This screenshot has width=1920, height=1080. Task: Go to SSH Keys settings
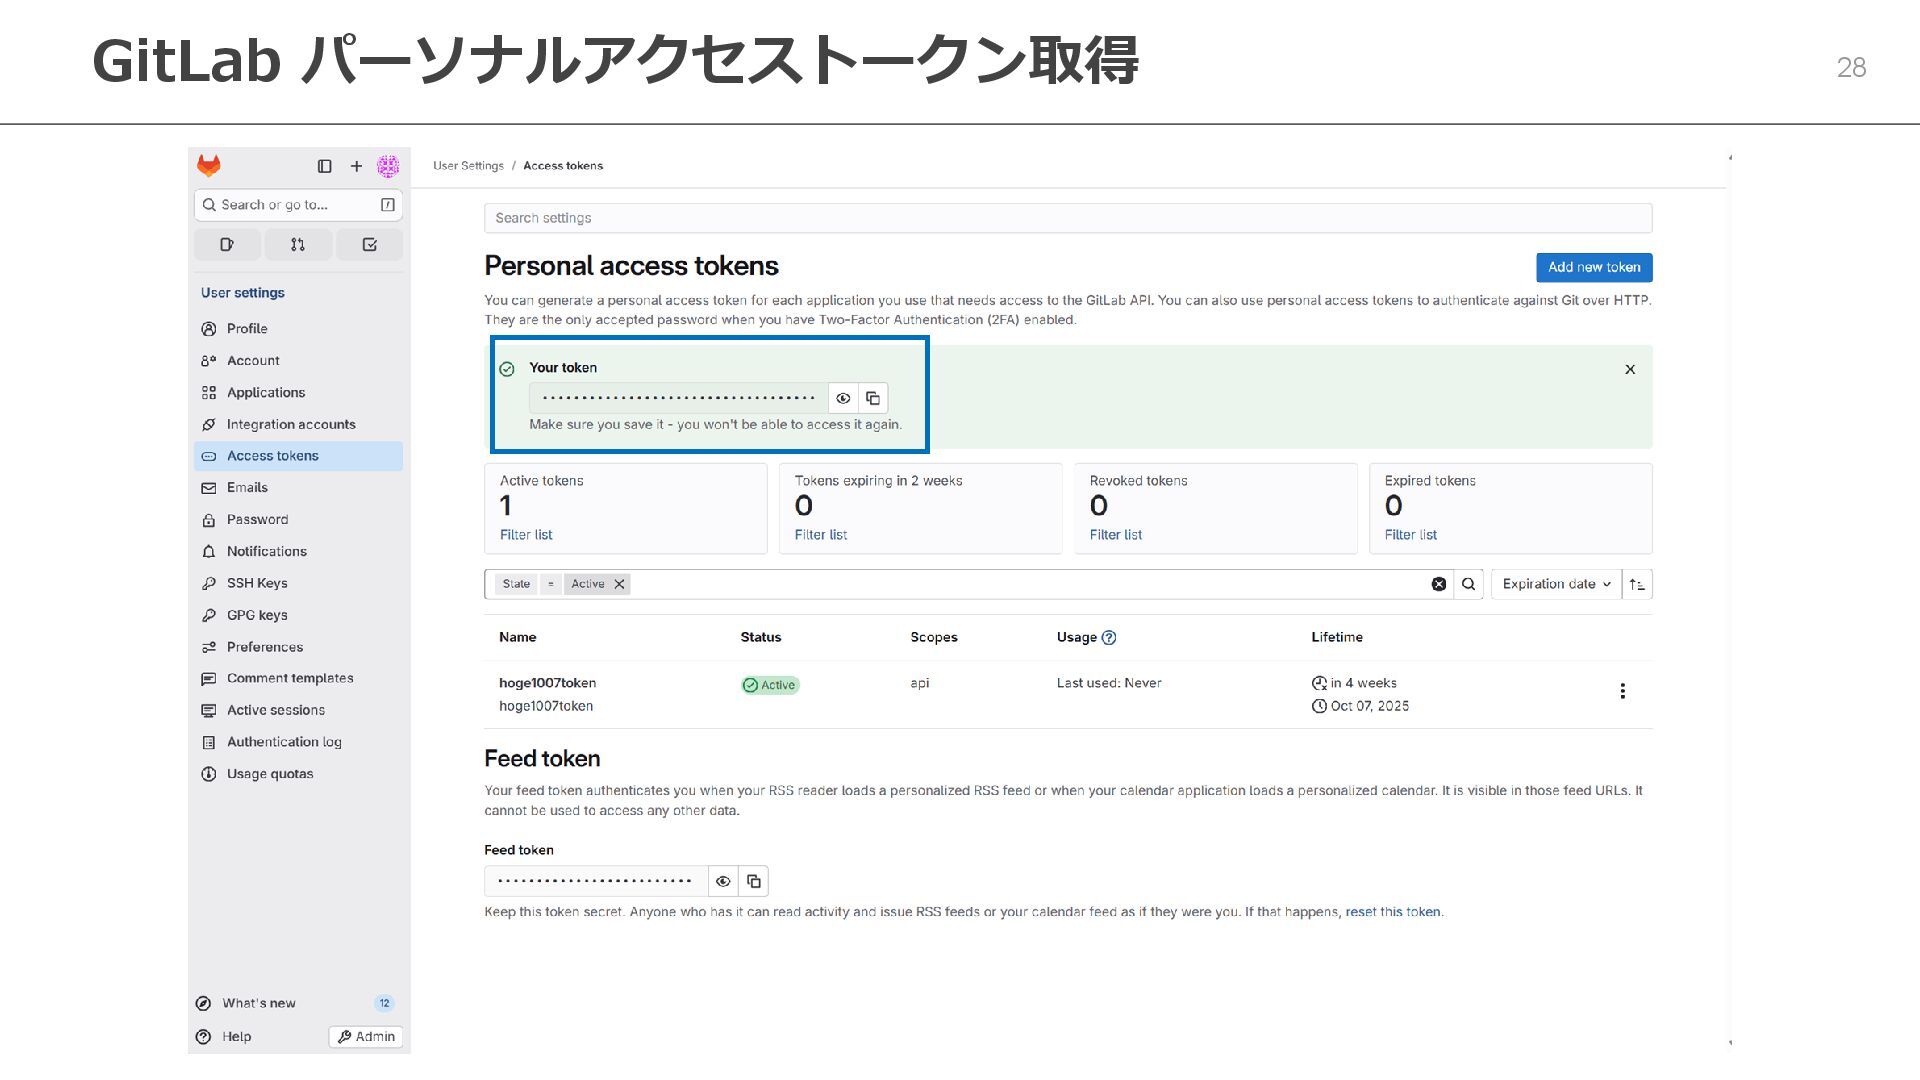pos(257,583)
